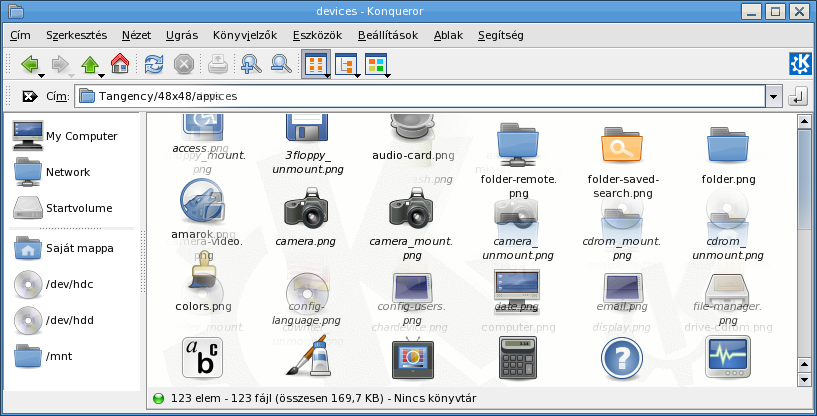Open the back history dropdown arrow

tap(41, 76)
